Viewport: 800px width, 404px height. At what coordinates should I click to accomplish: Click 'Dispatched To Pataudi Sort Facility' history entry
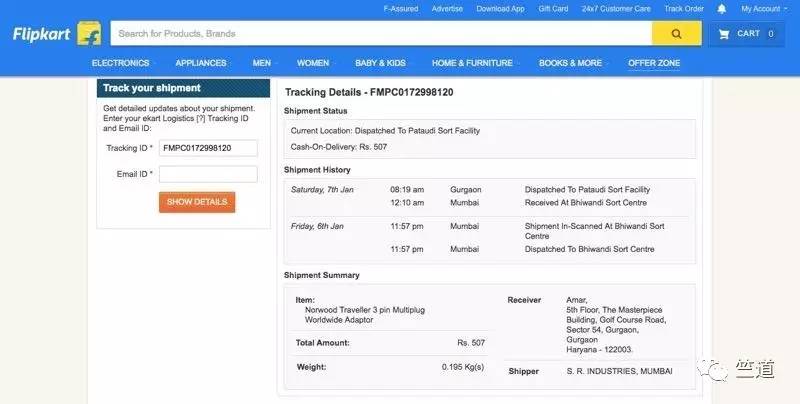[587, 190]
